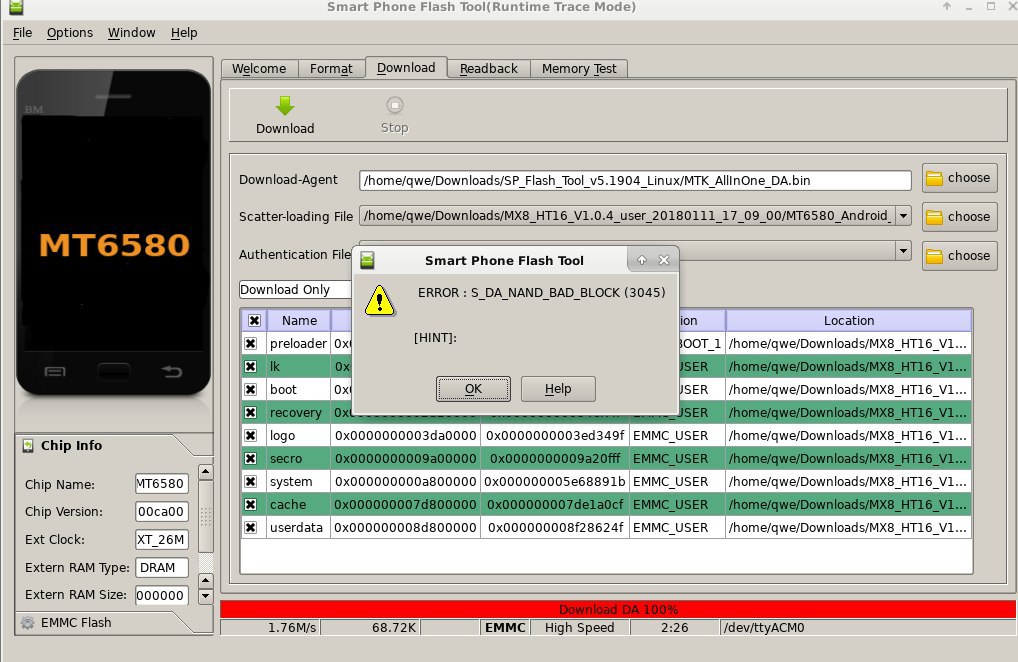
Task: Open the Download Only mode combo box
Action: pyautogui.click(x=295, y=289)
